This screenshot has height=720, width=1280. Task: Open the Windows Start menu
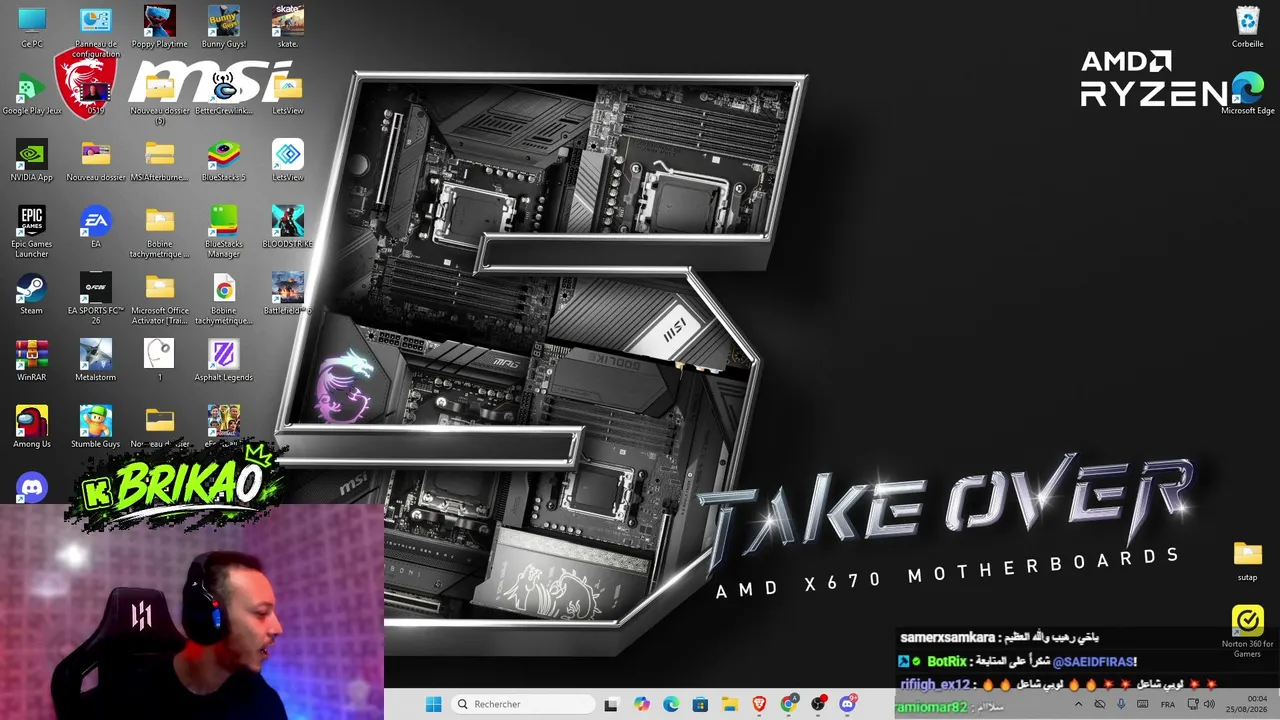click(433, 704)
